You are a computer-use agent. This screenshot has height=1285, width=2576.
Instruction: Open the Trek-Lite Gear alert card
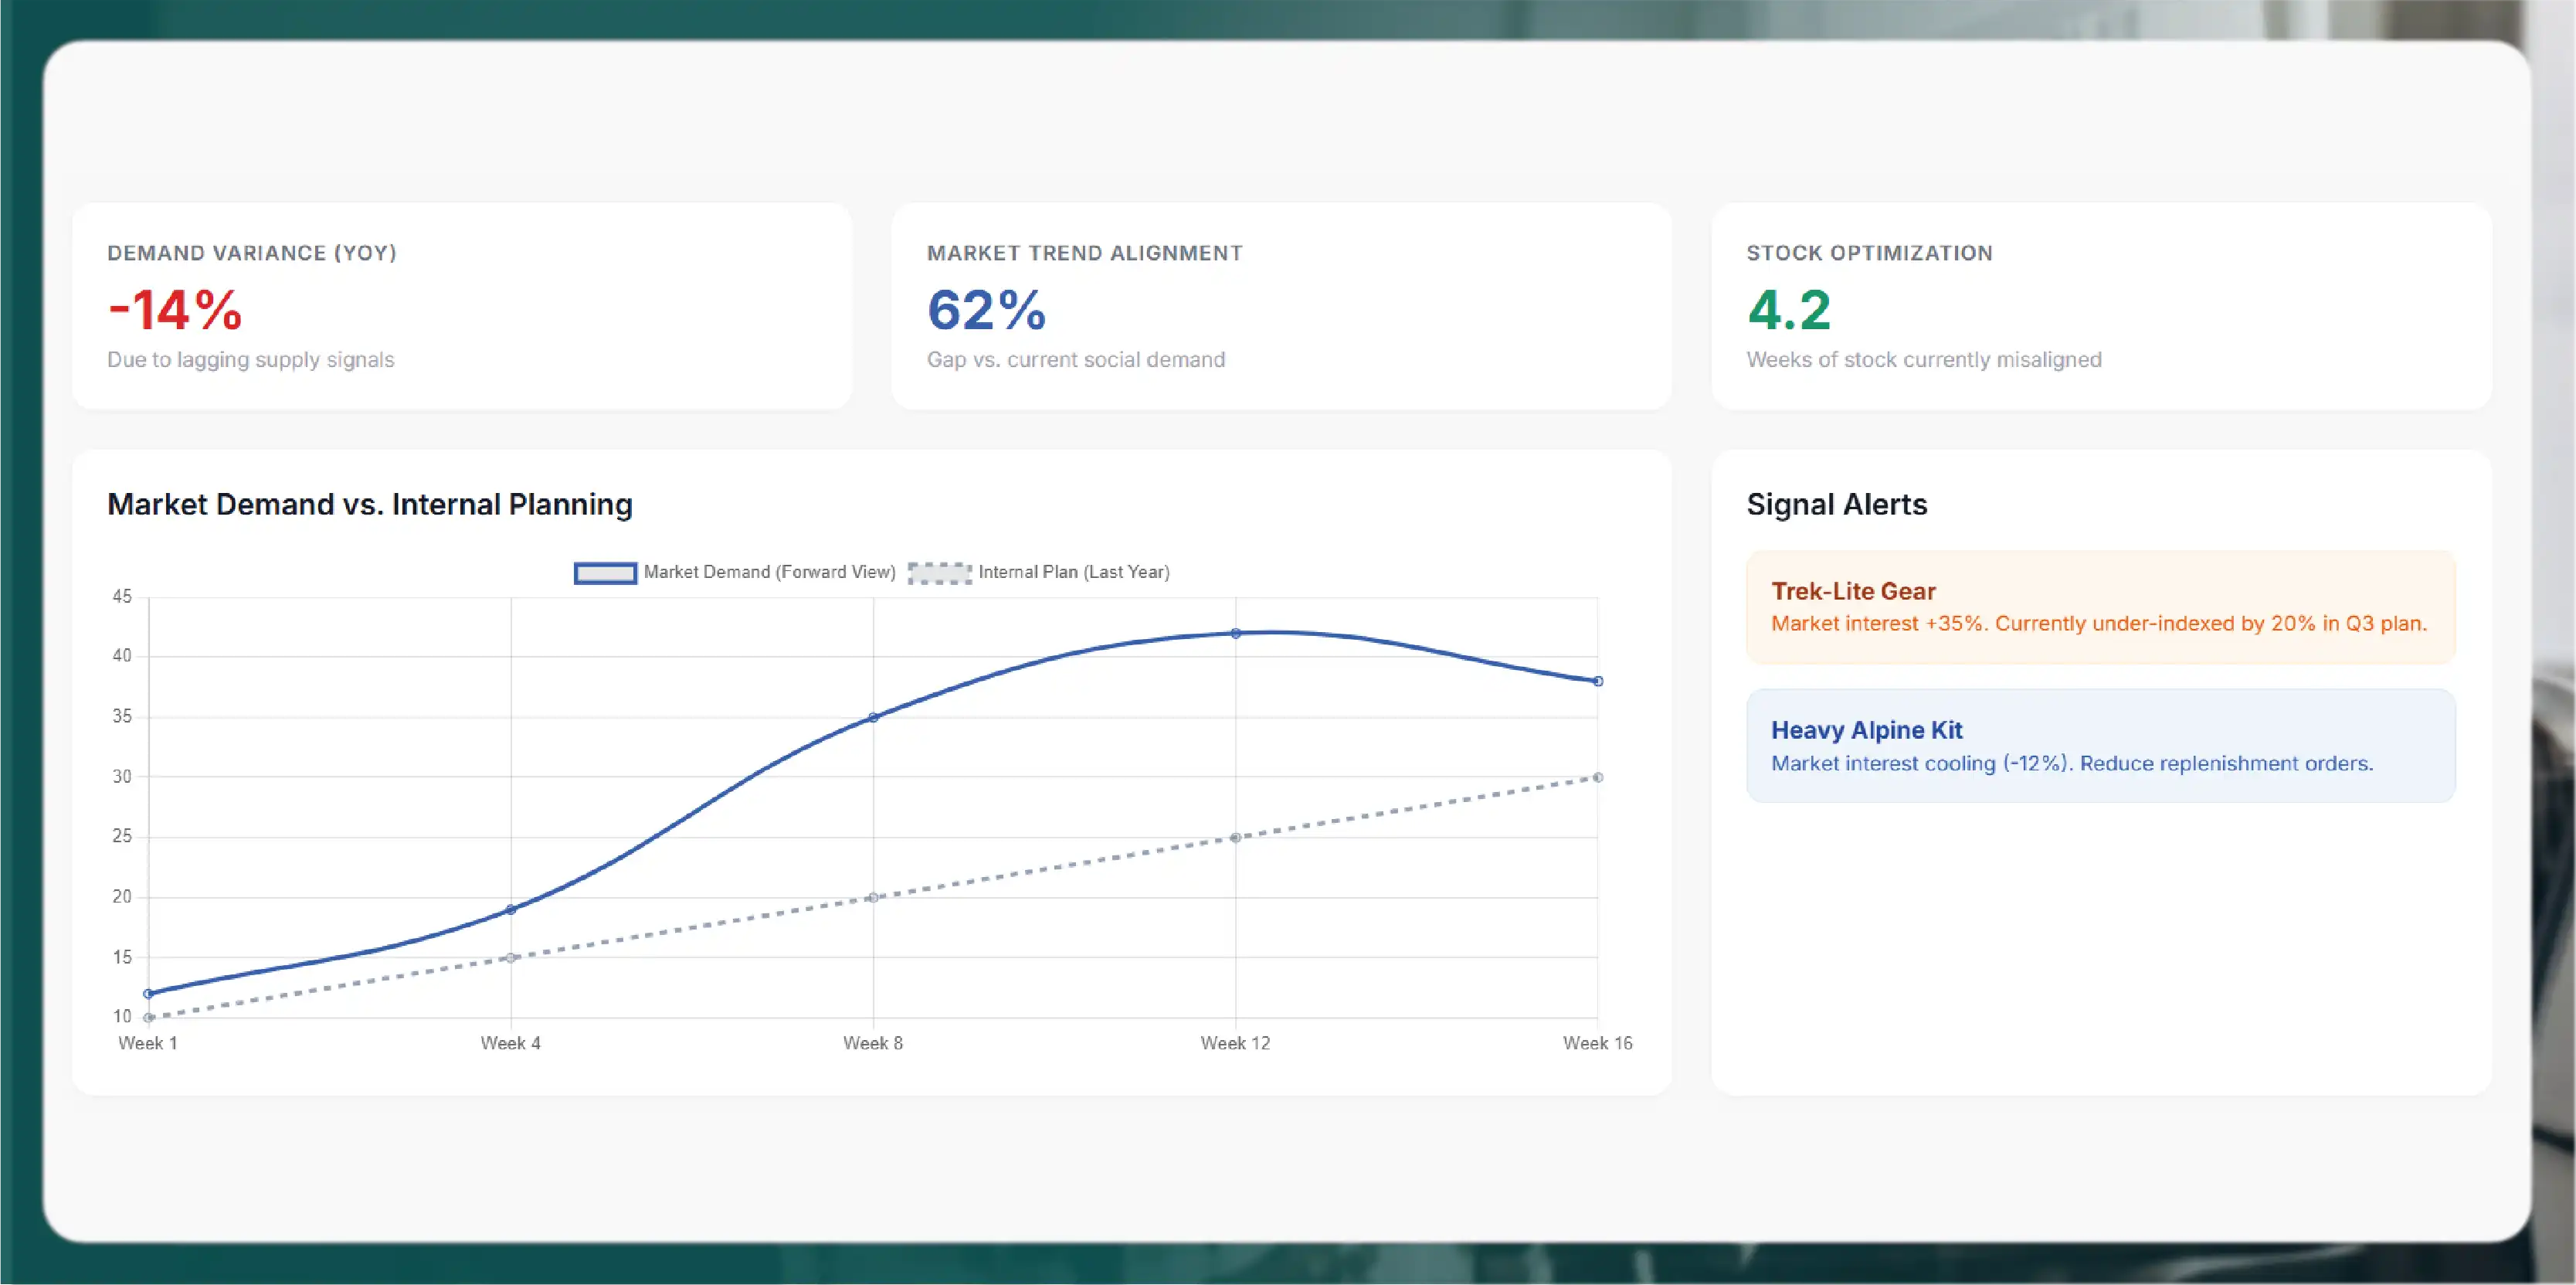(2100, 607)
